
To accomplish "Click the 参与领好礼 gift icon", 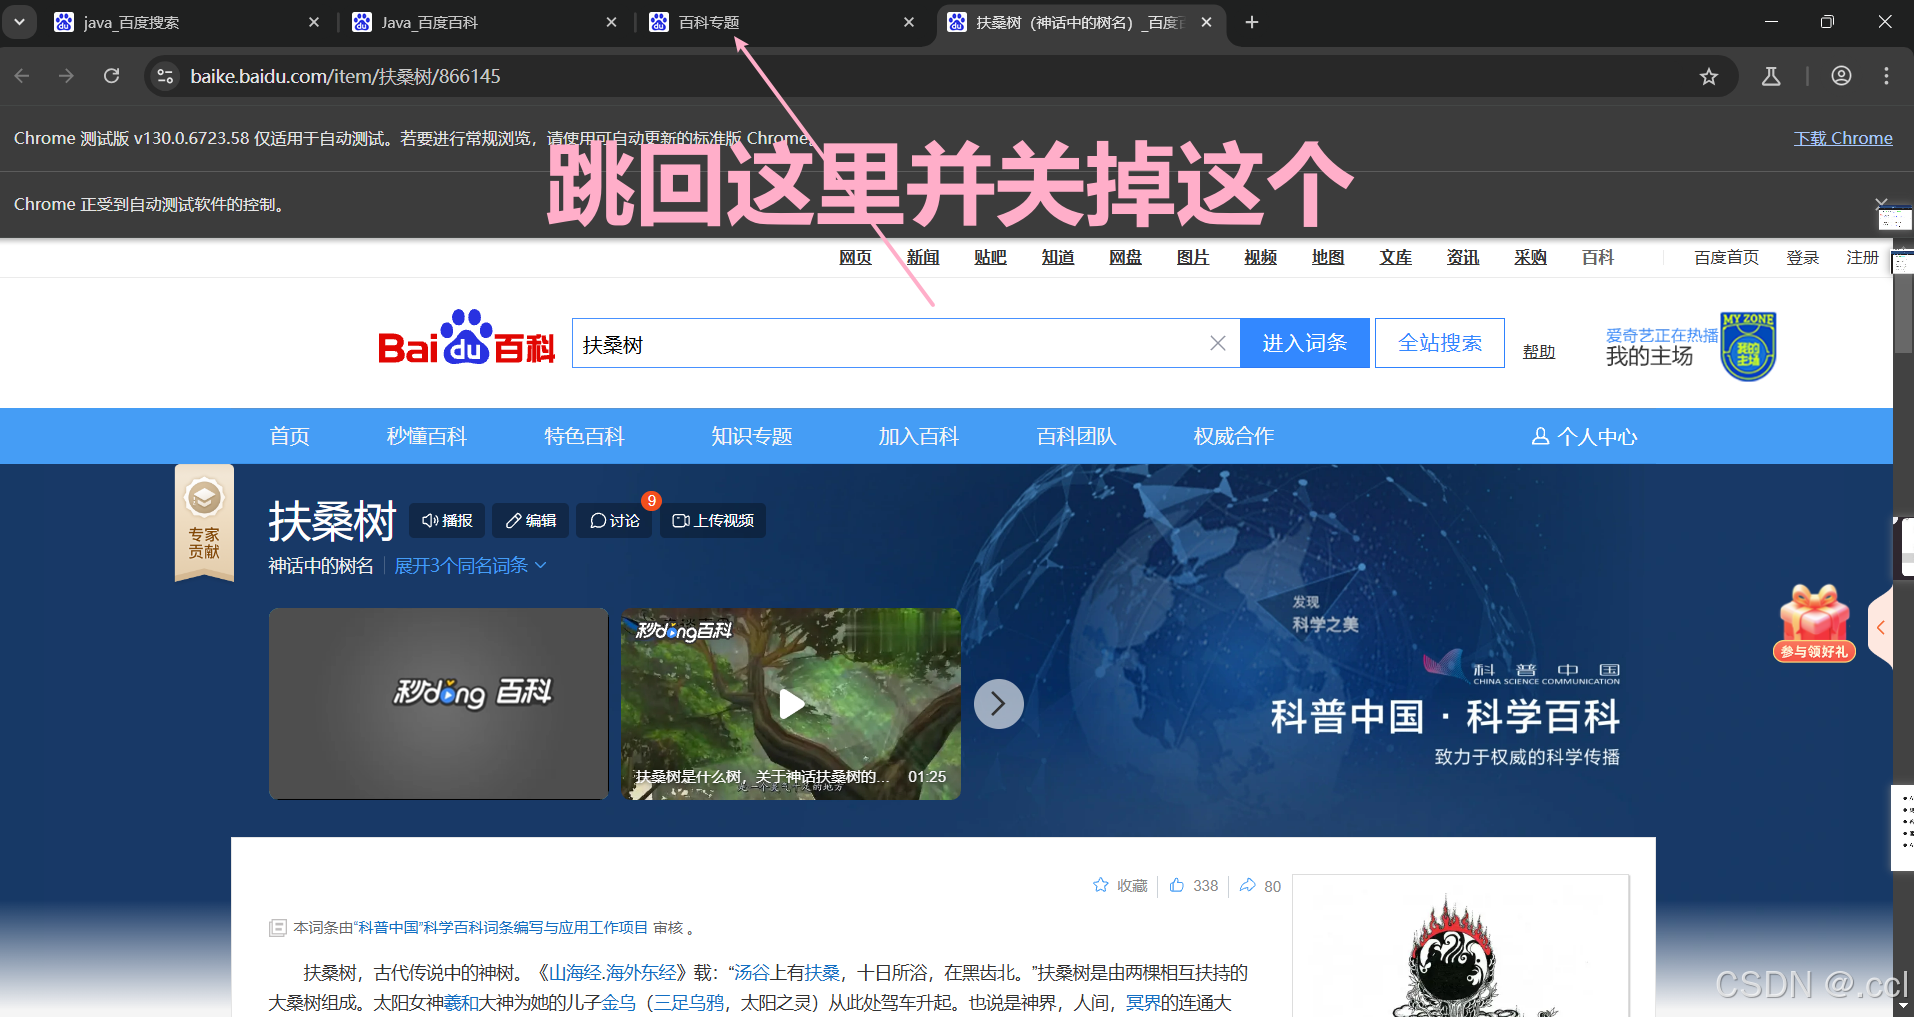I will 1814,623.
